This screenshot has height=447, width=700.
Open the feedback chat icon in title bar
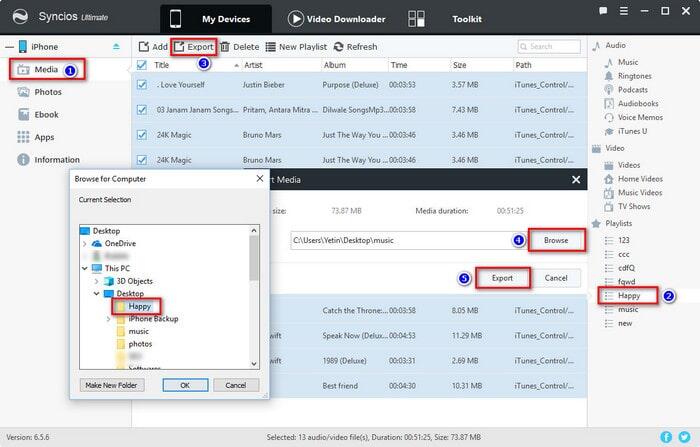[x=603, y=11]
